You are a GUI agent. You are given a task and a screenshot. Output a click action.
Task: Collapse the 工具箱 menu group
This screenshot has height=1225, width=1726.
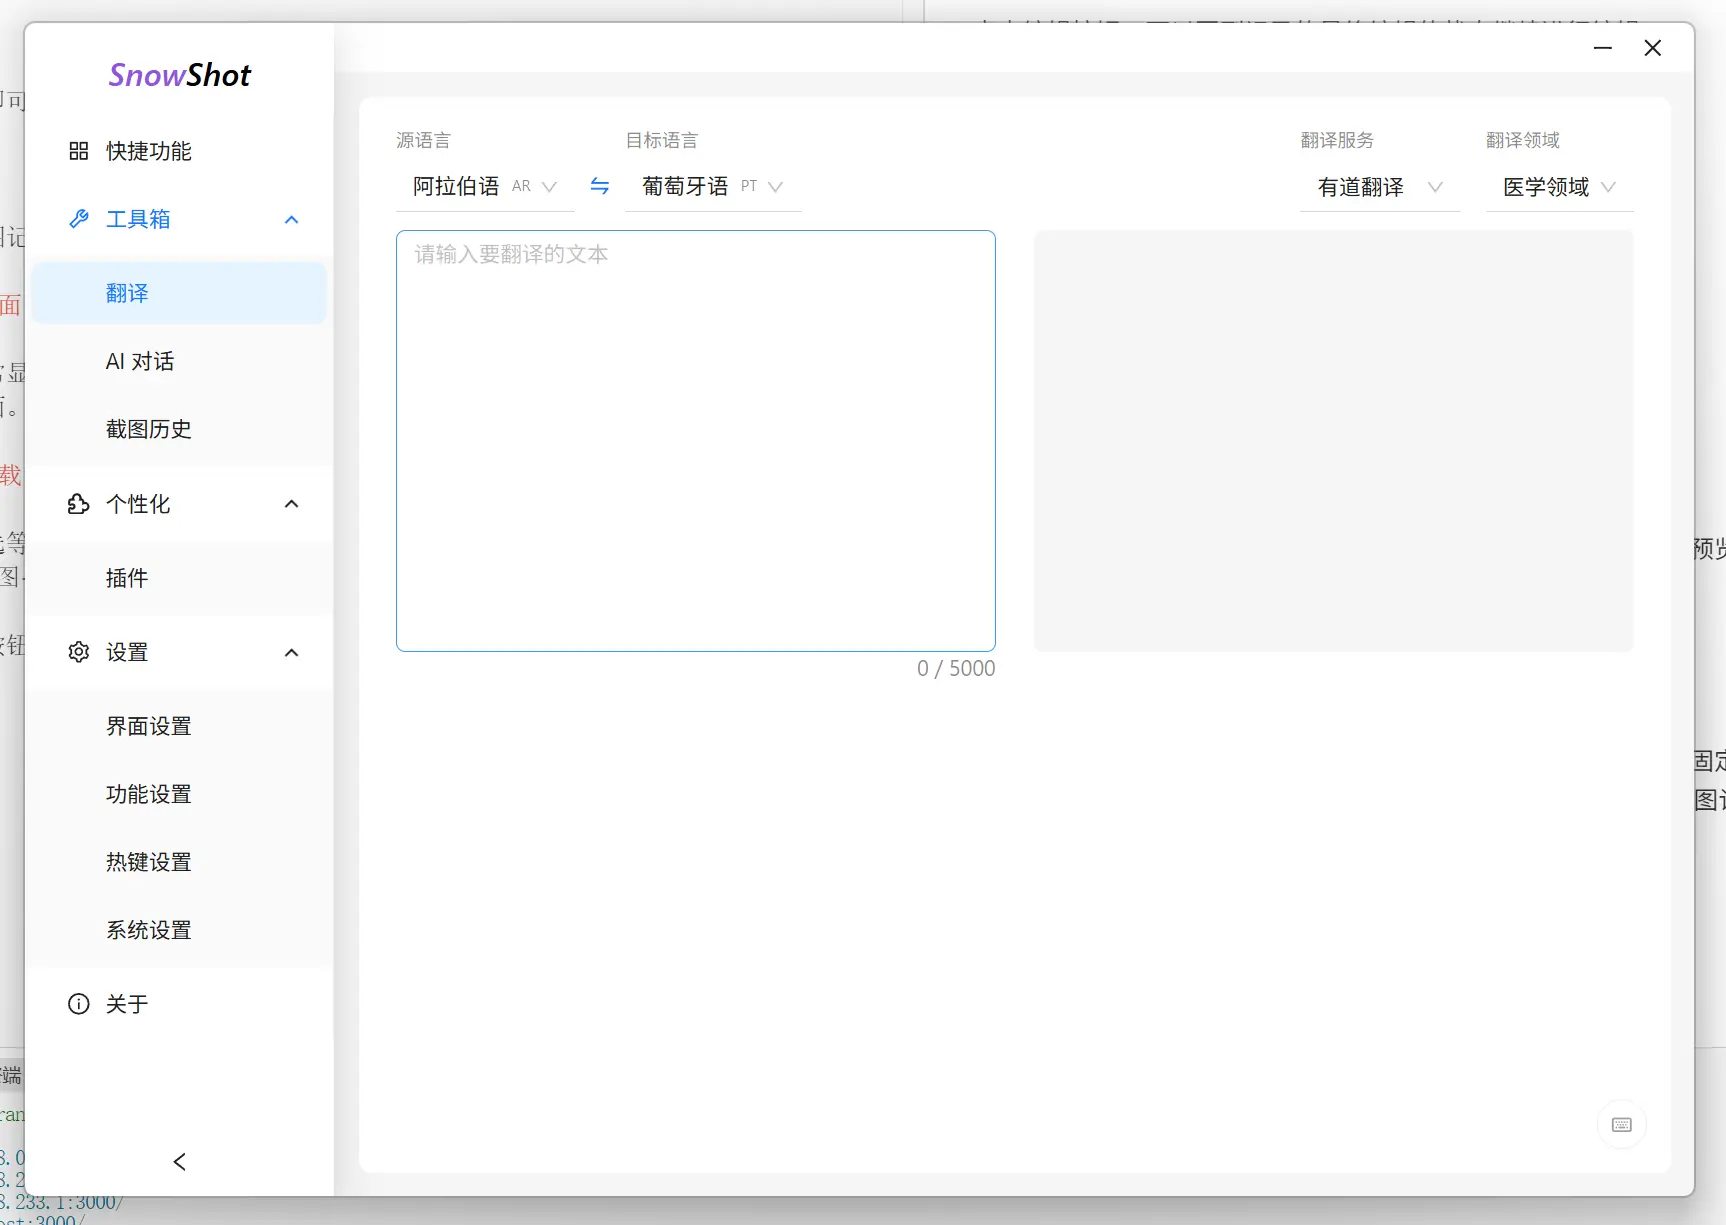click(x=291, y=219)
